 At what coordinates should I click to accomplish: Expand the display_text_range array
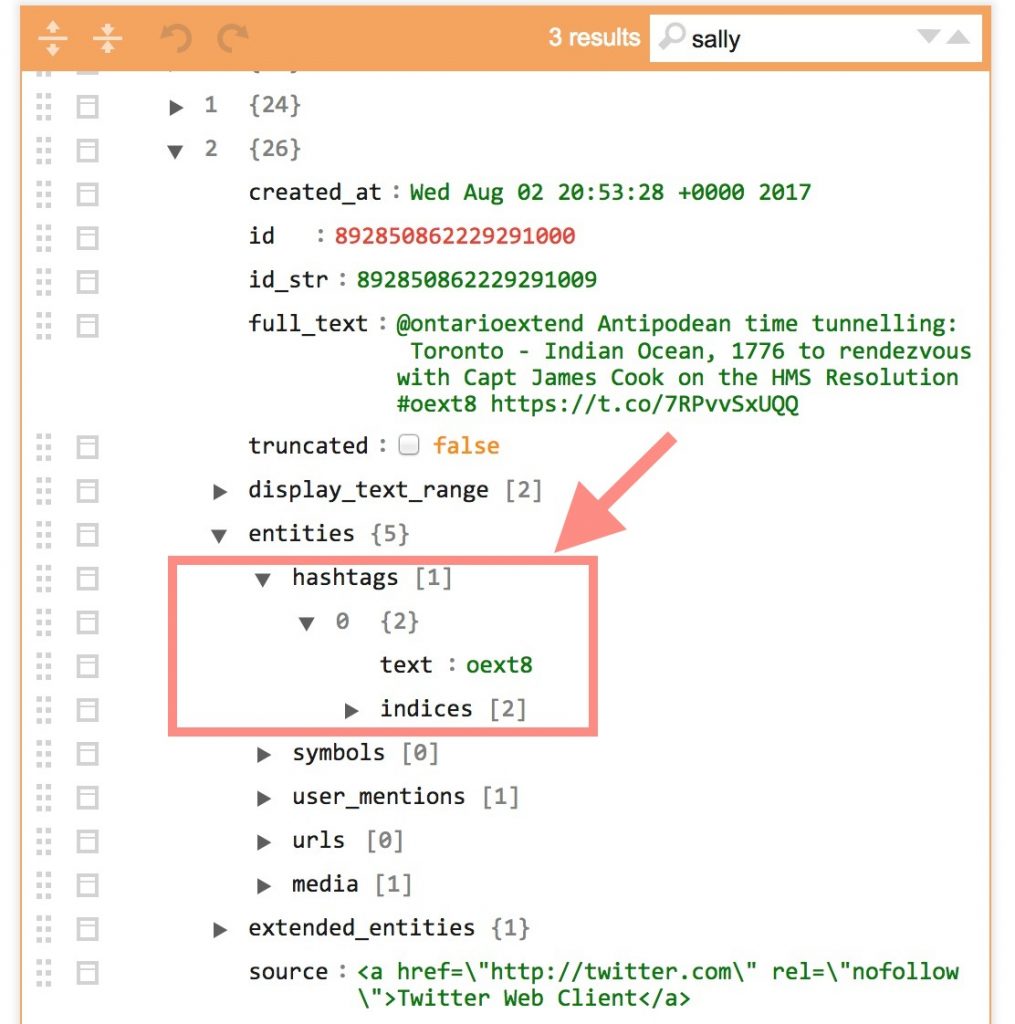pos(219,490)
